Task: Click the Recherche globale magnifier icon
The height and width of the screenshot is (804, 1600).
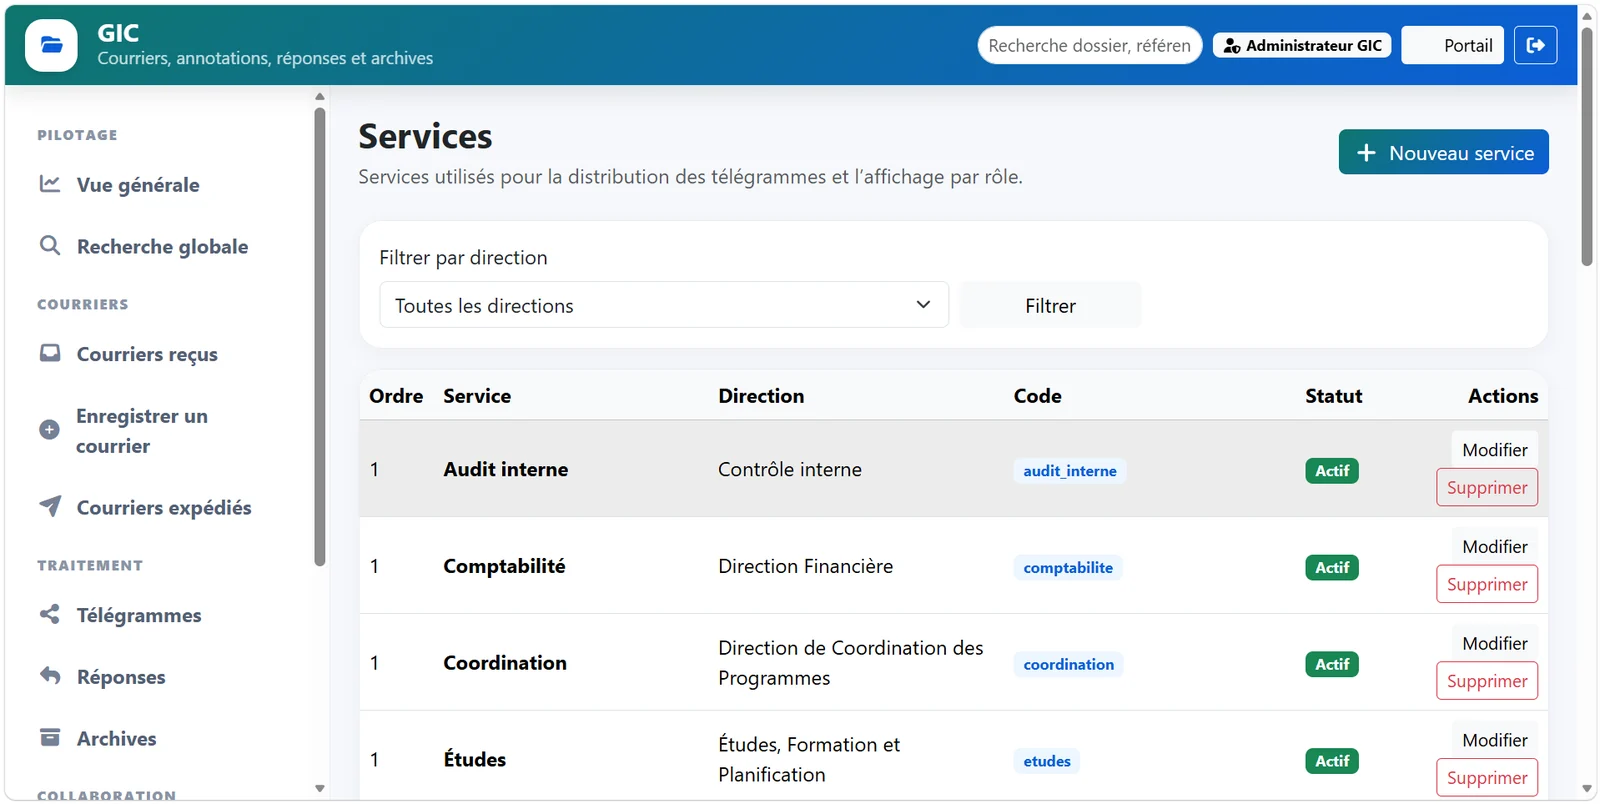Action: [49, 246]
